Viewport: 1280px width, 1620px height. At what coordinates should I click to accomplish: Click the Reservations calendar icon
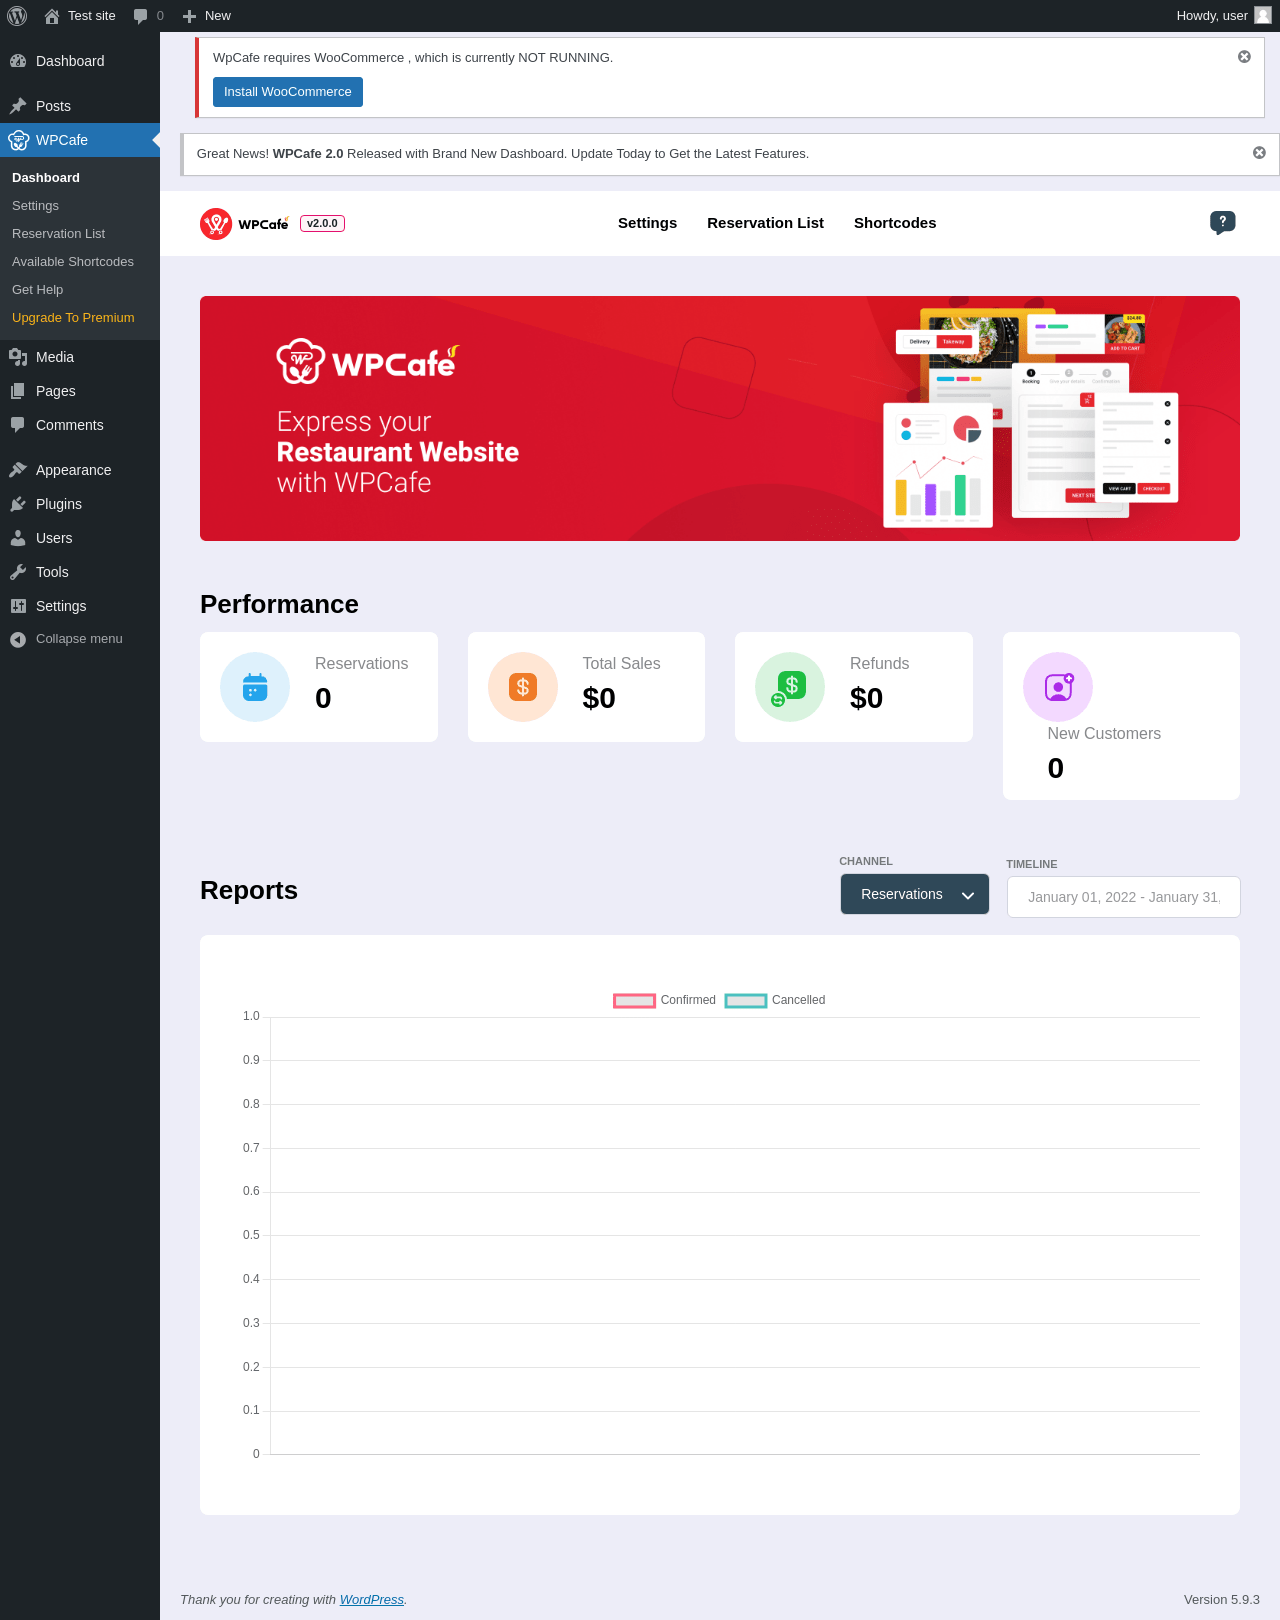tap(255, 687)
